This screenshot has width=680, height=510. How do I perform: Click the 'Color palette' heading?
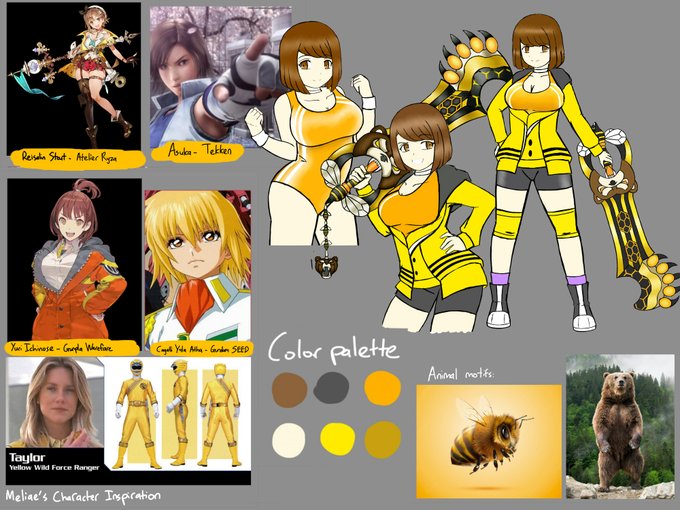[x=333, y=348]
